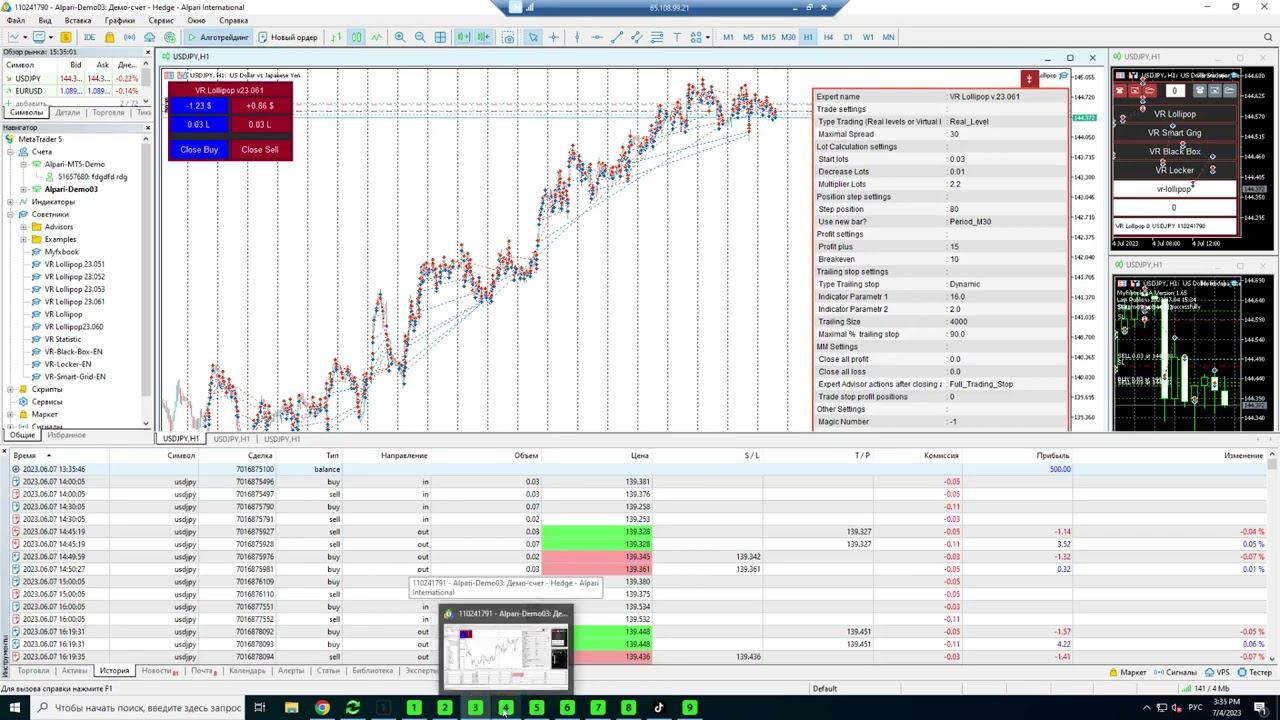
Task: Select the MN timeframe
Action: 888,37
